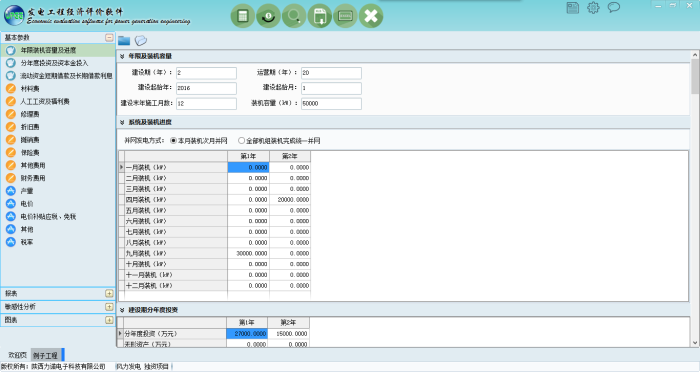Select 一月装机 第1年 highlighted cell
700x372 pixels.
click(248, 167)
